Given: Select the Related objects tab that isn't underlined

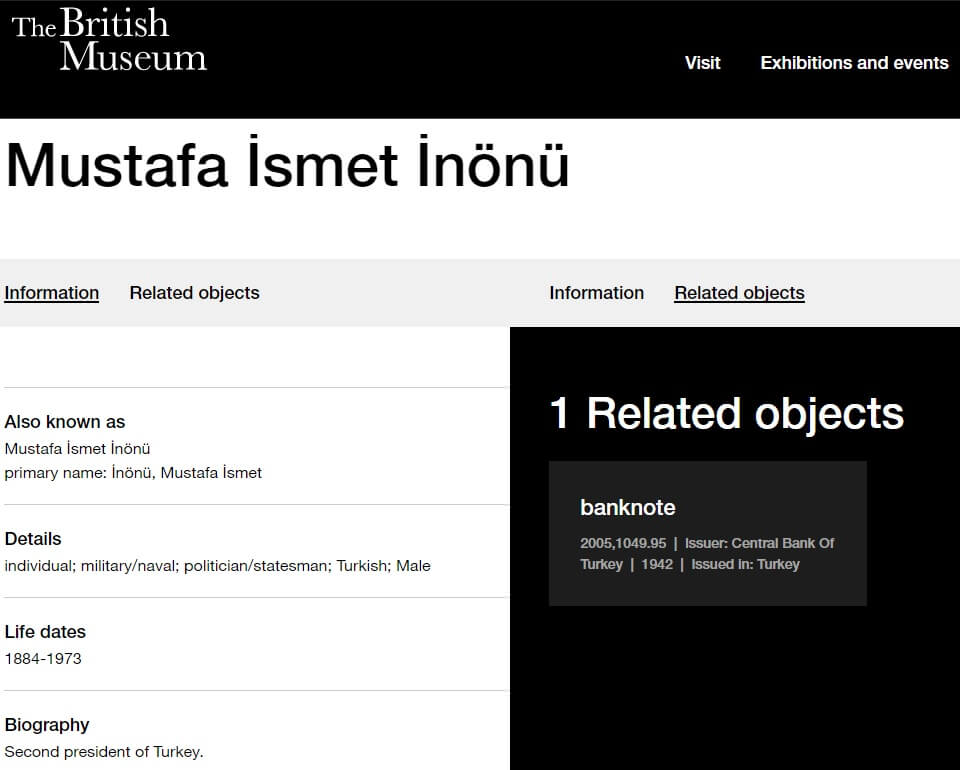Looking at the screenshot, I should [194, 293].
